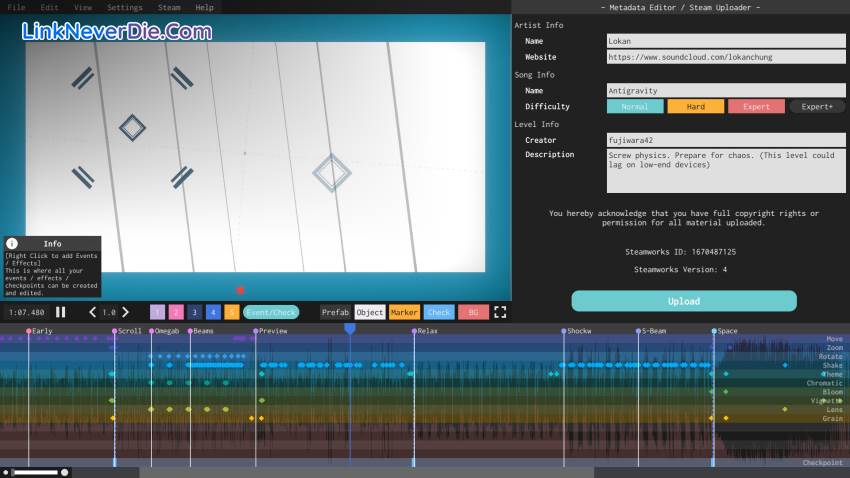Click the timeline zoom slider
The image size is (850, 478).
35,471
